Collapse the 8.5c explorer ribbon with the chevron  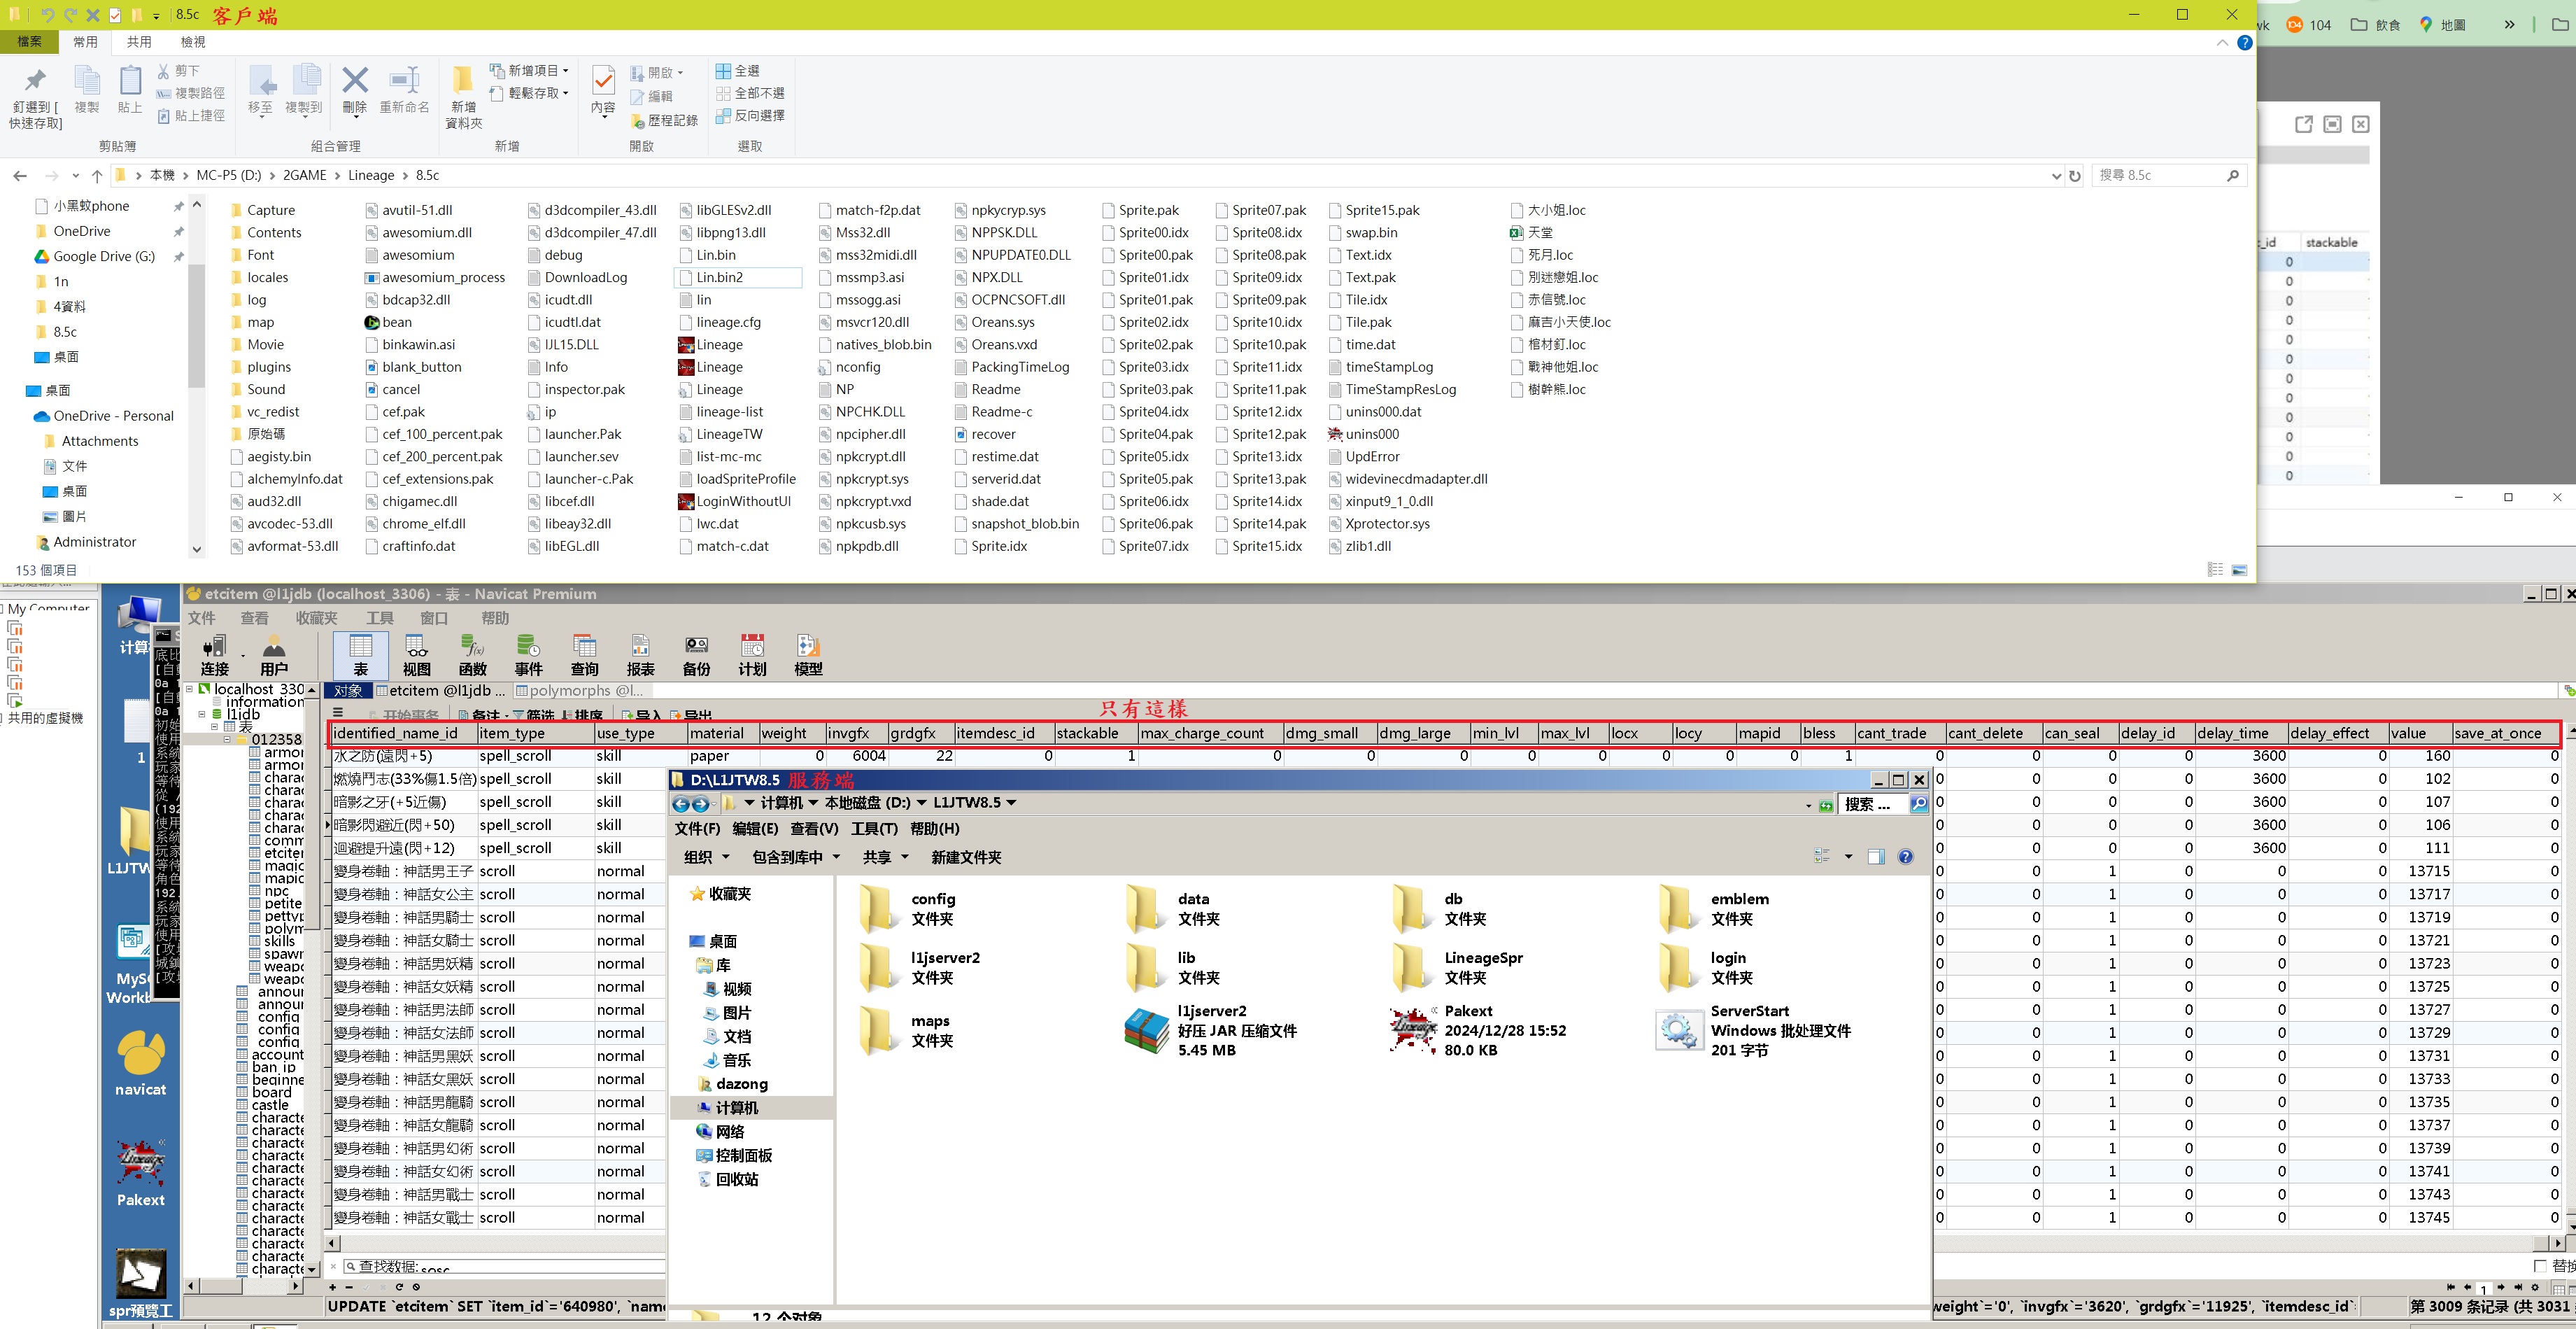(x=2222, y=42)
